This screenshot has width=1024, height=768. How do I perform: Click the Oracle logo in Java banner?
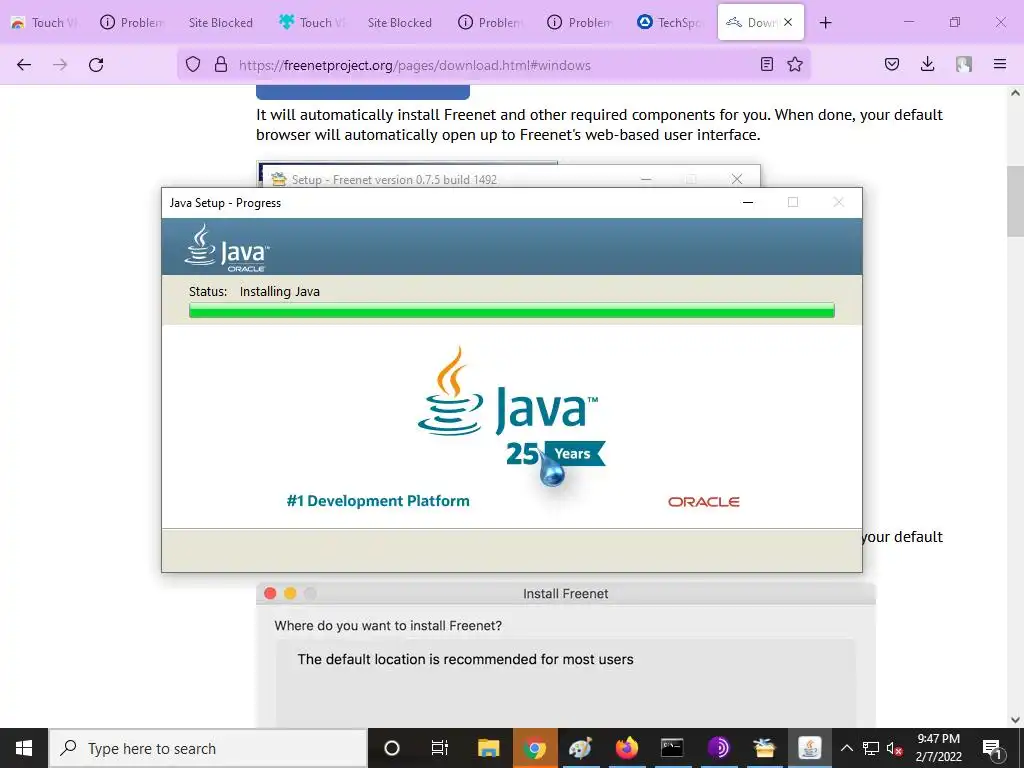tap(703, 502)
